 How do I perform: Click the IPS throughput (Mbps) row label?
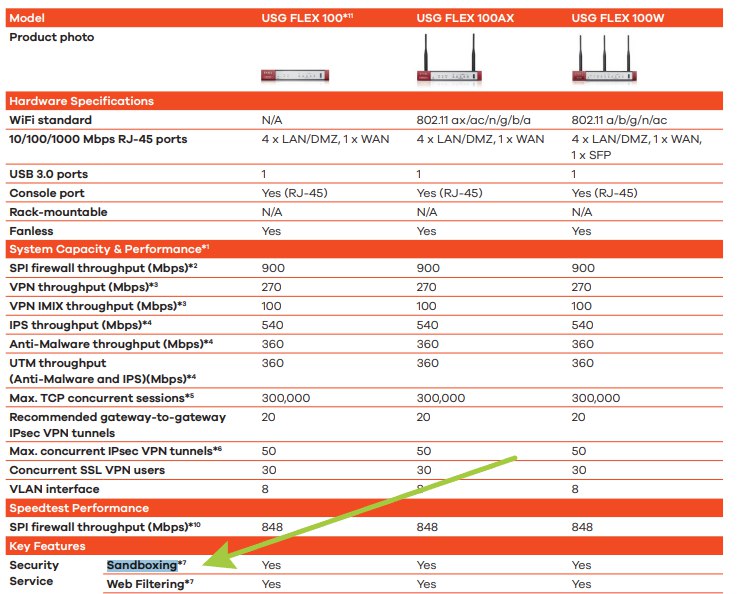pyautogui.click(x=80, y=325)
